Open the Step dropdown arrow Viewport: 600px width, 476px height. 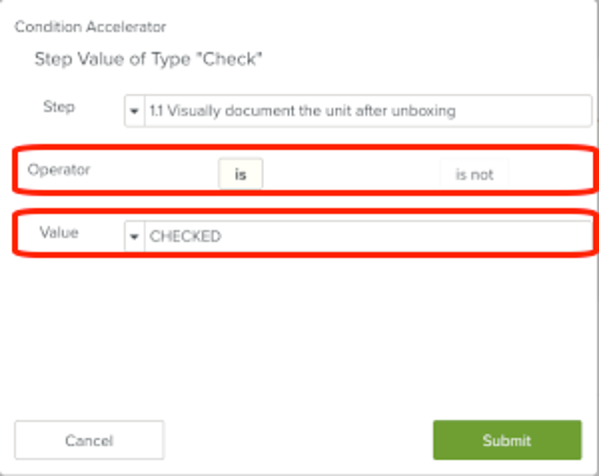(x=134, y=111)
